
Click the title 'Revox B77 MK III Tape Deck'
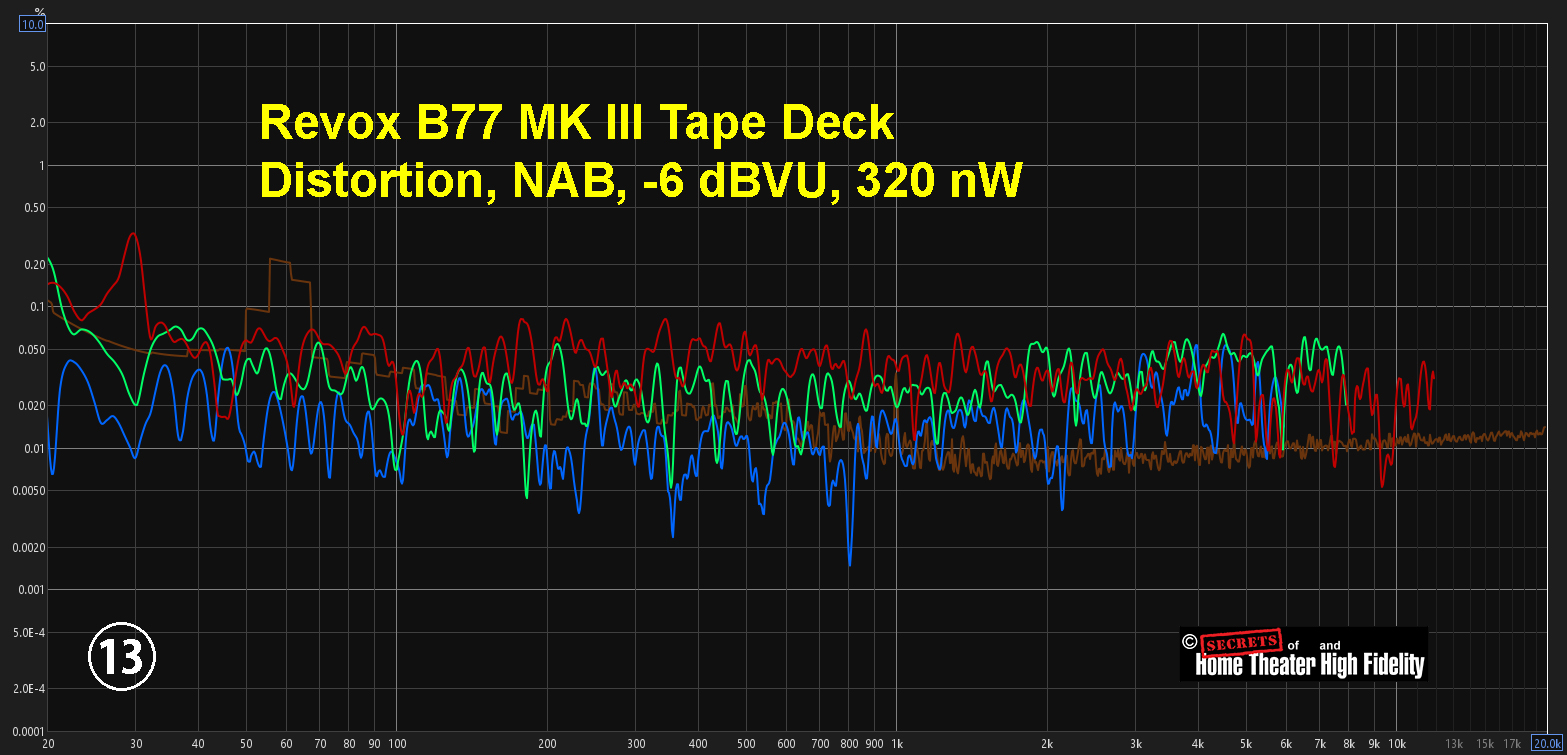[576, 124]
